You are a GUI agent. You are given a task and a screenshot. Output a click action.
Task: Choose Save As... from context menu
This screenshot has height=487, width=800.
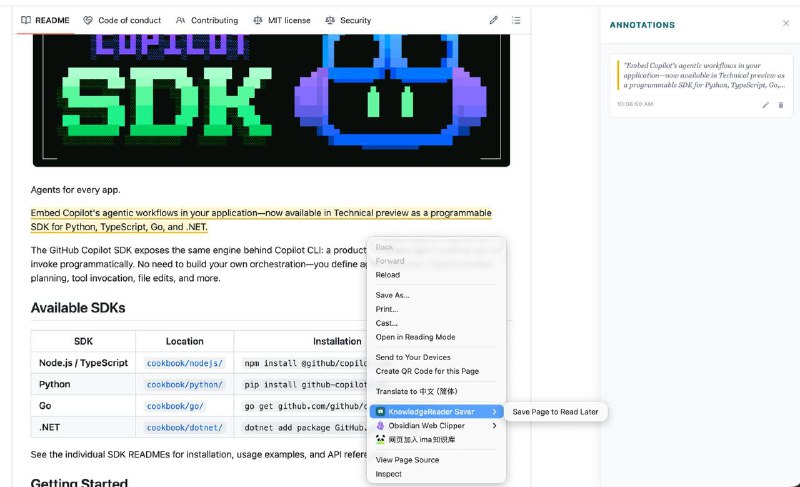(392, 295)
